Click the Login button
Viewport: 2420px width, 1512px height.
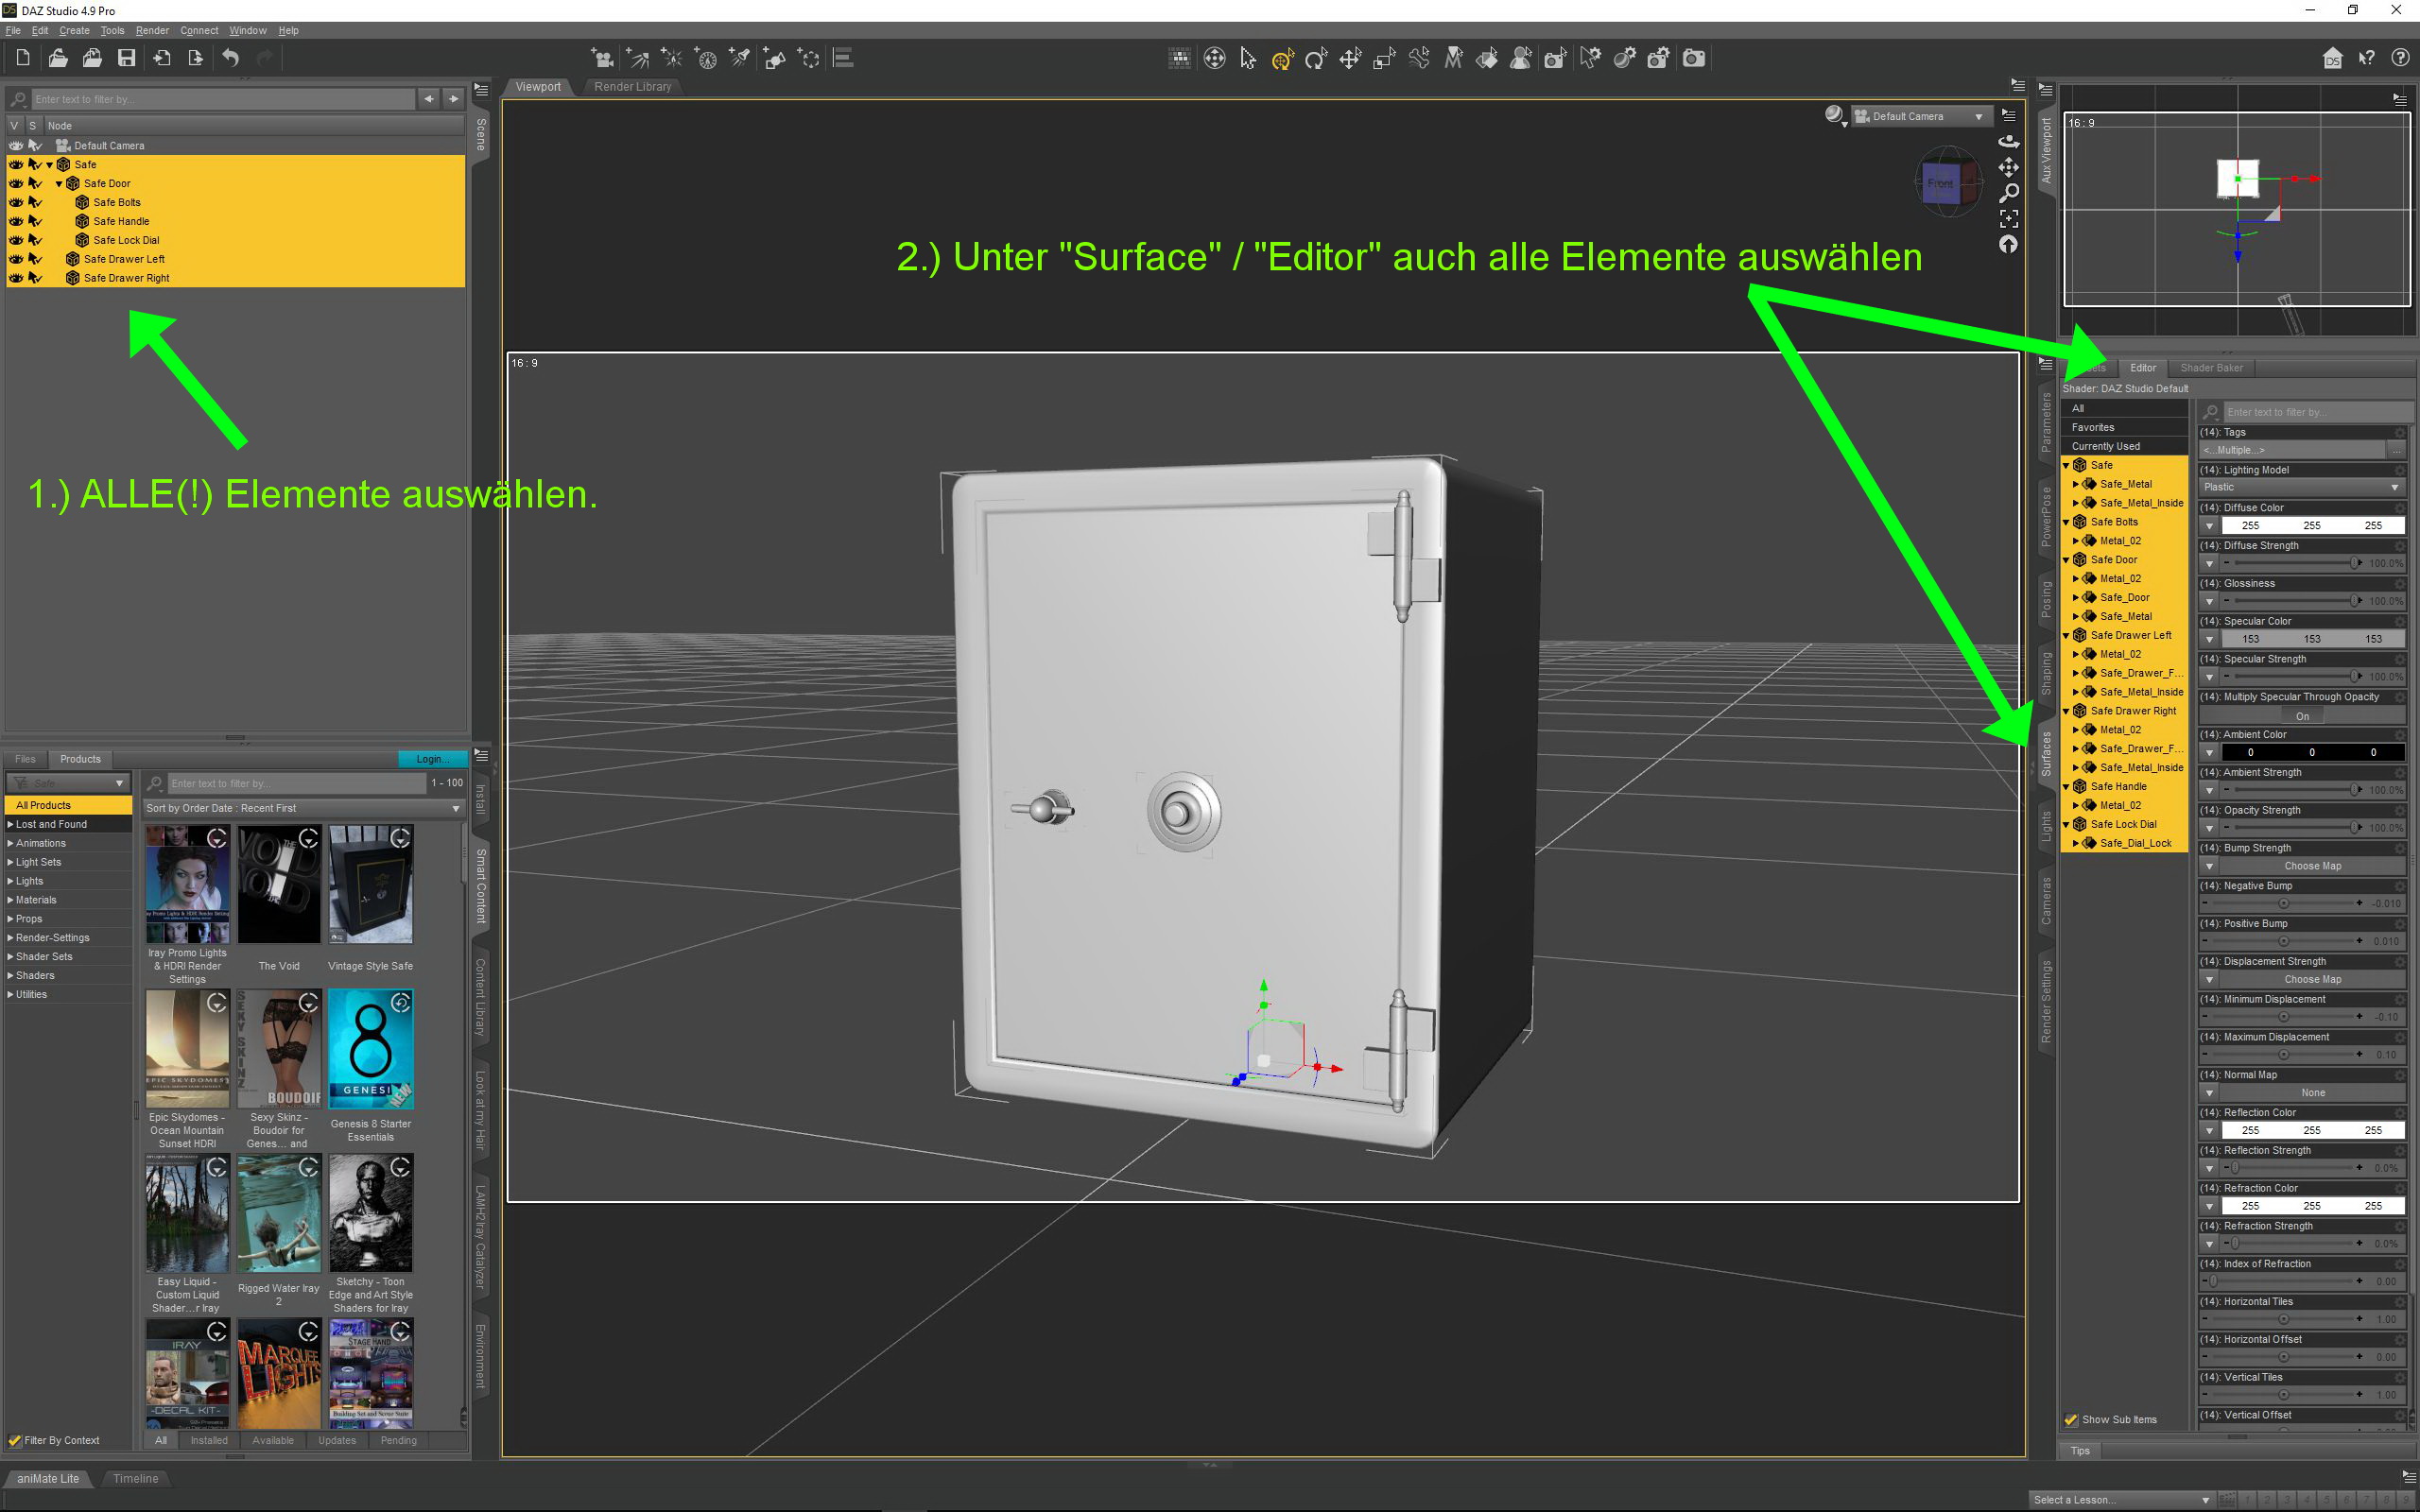430,758
